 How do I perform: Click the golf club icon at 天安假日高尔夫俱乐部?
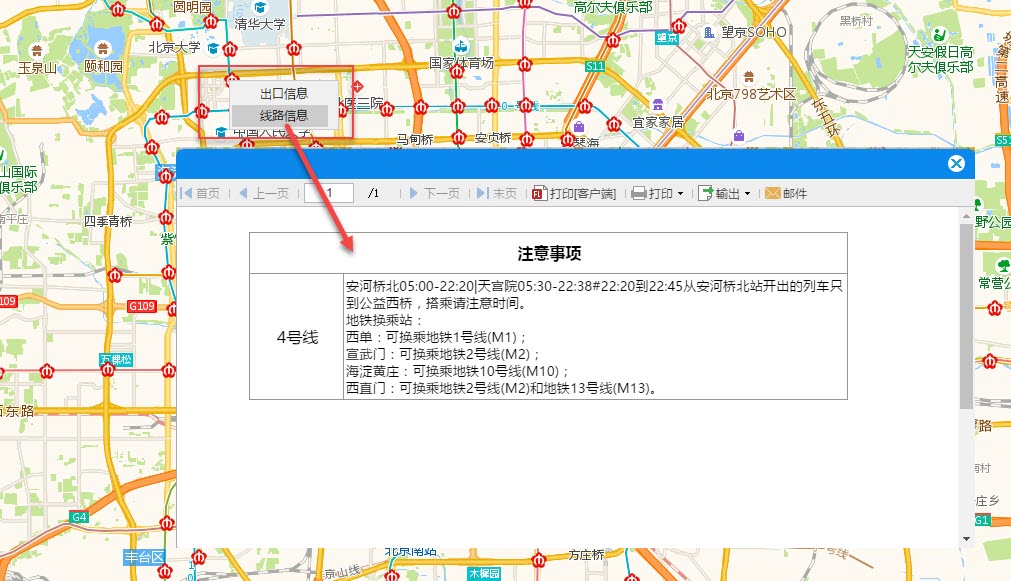[x=940, y=34]
